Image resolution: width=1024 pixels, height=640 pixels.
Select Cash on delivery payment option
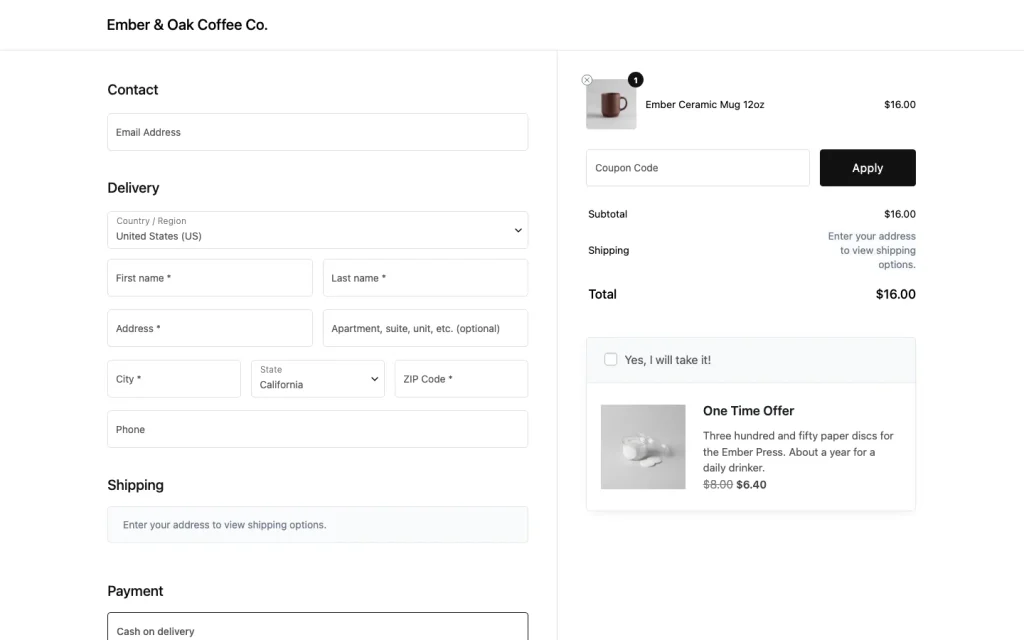[x=317, y=628]
